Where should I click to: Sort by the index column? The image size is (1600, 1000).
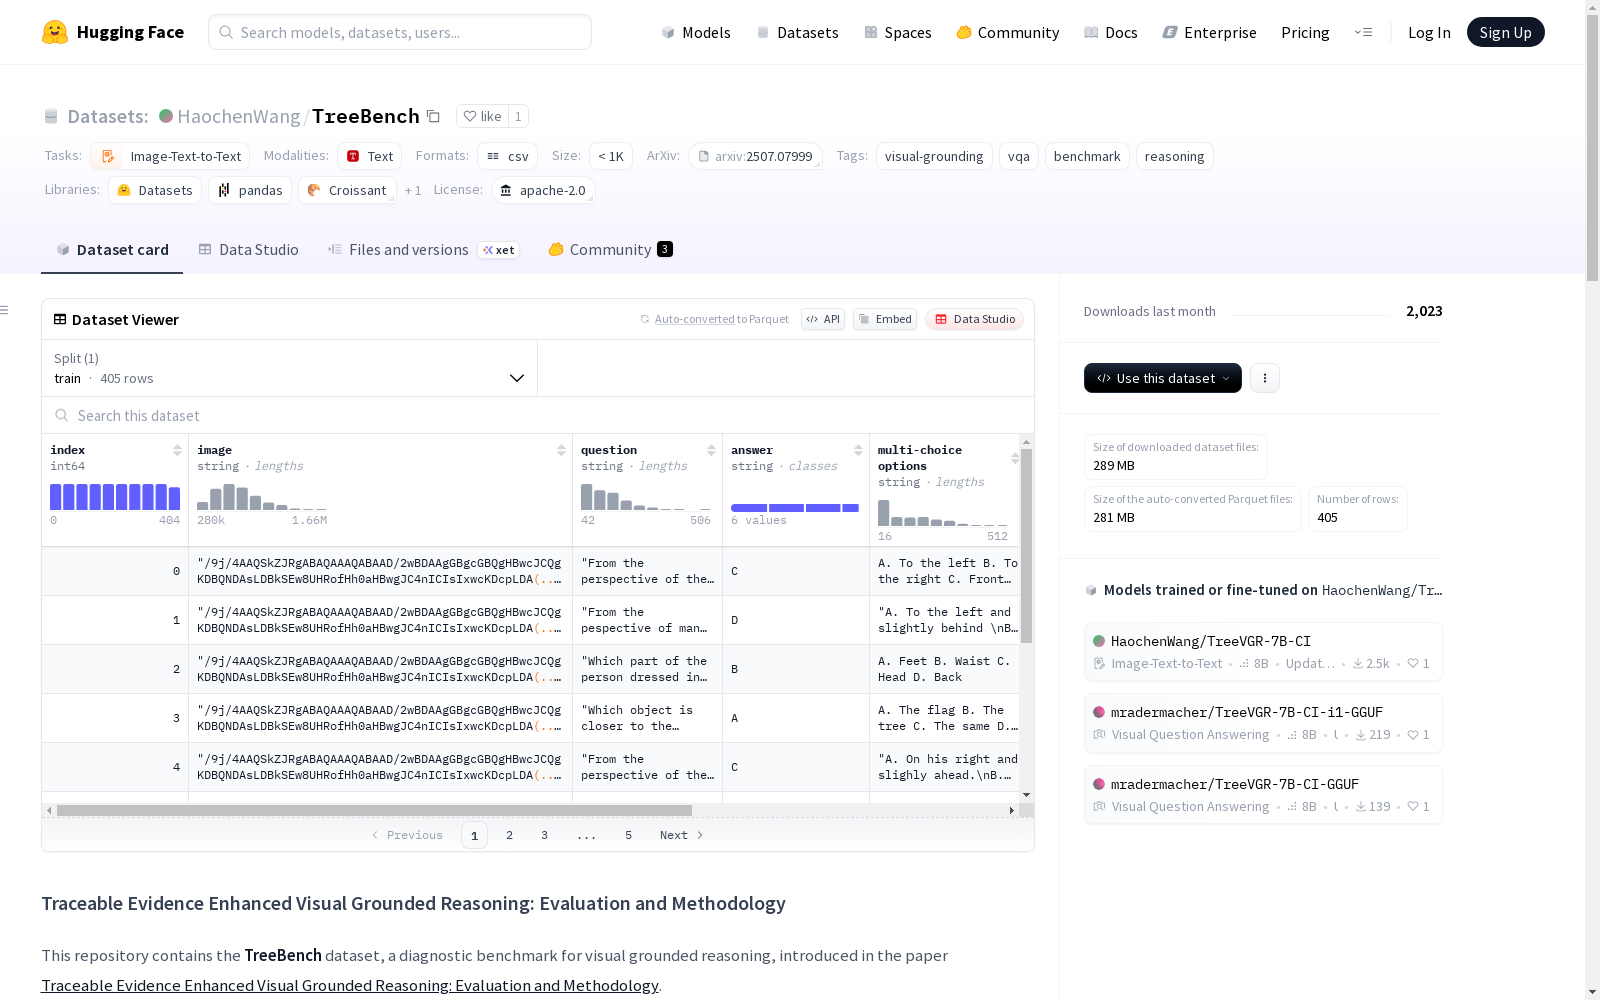[177, 450]
